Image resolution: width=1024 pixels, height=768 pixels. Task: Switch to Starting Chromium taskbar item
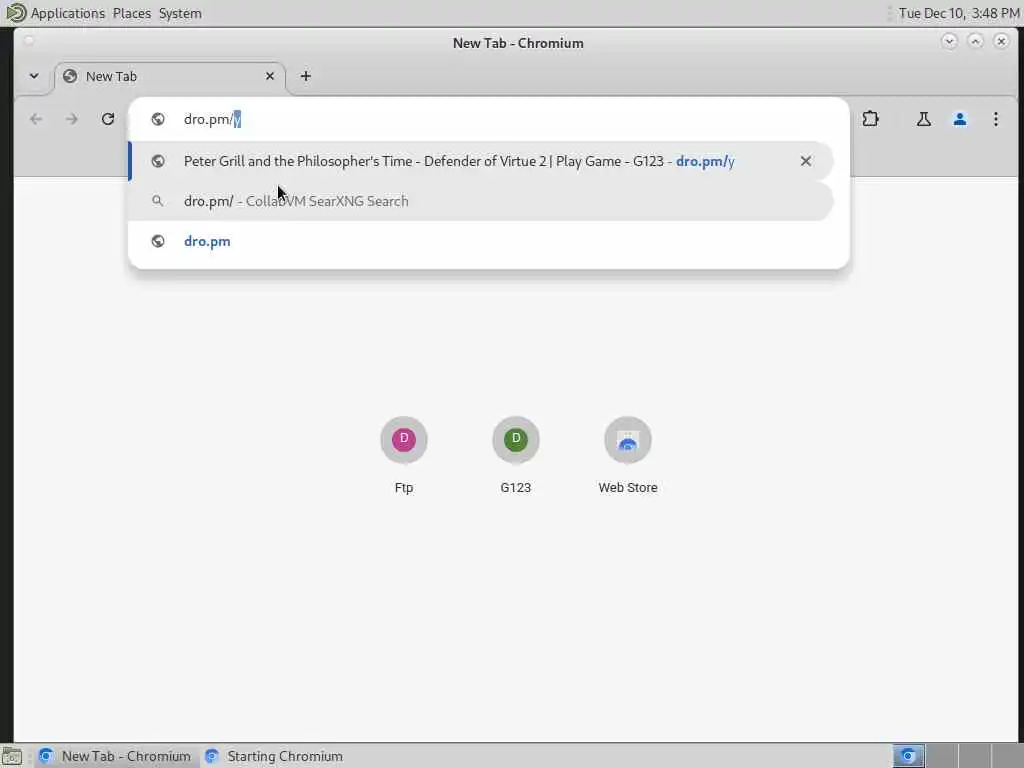(274, 756)
